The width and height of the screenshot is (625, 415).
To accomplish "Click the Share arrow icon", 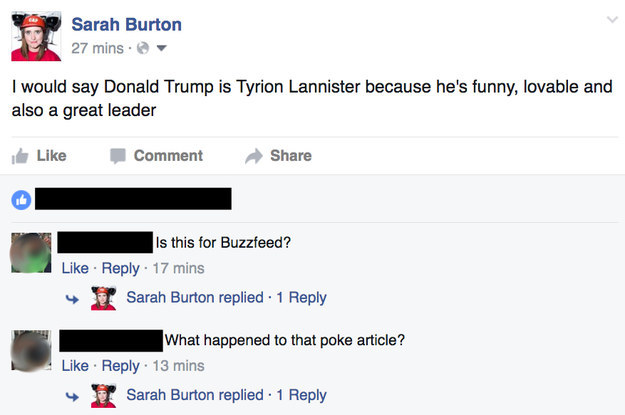I will click(x=253, y=156).
